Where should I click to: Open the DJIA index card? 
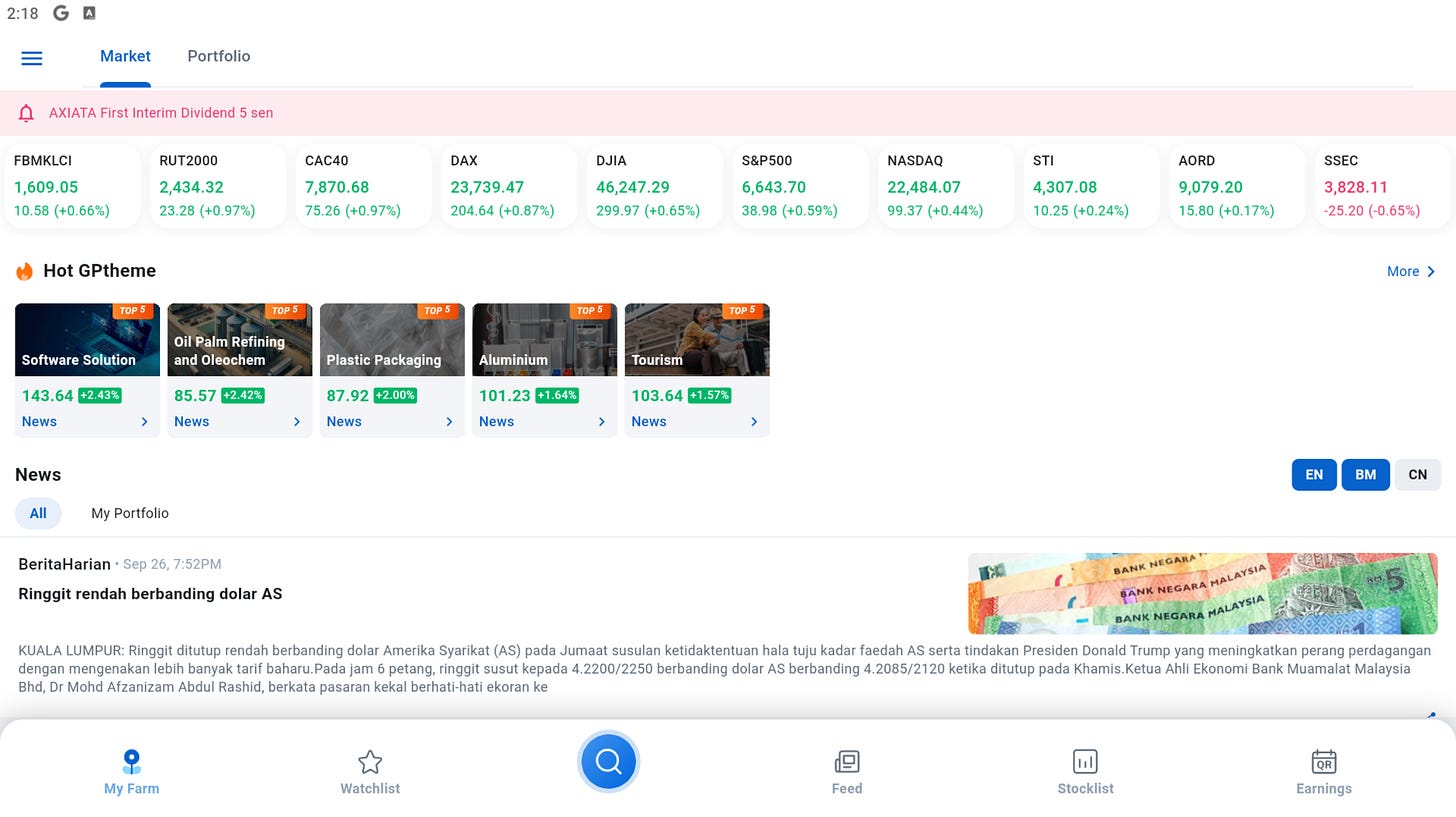[655, 186]
